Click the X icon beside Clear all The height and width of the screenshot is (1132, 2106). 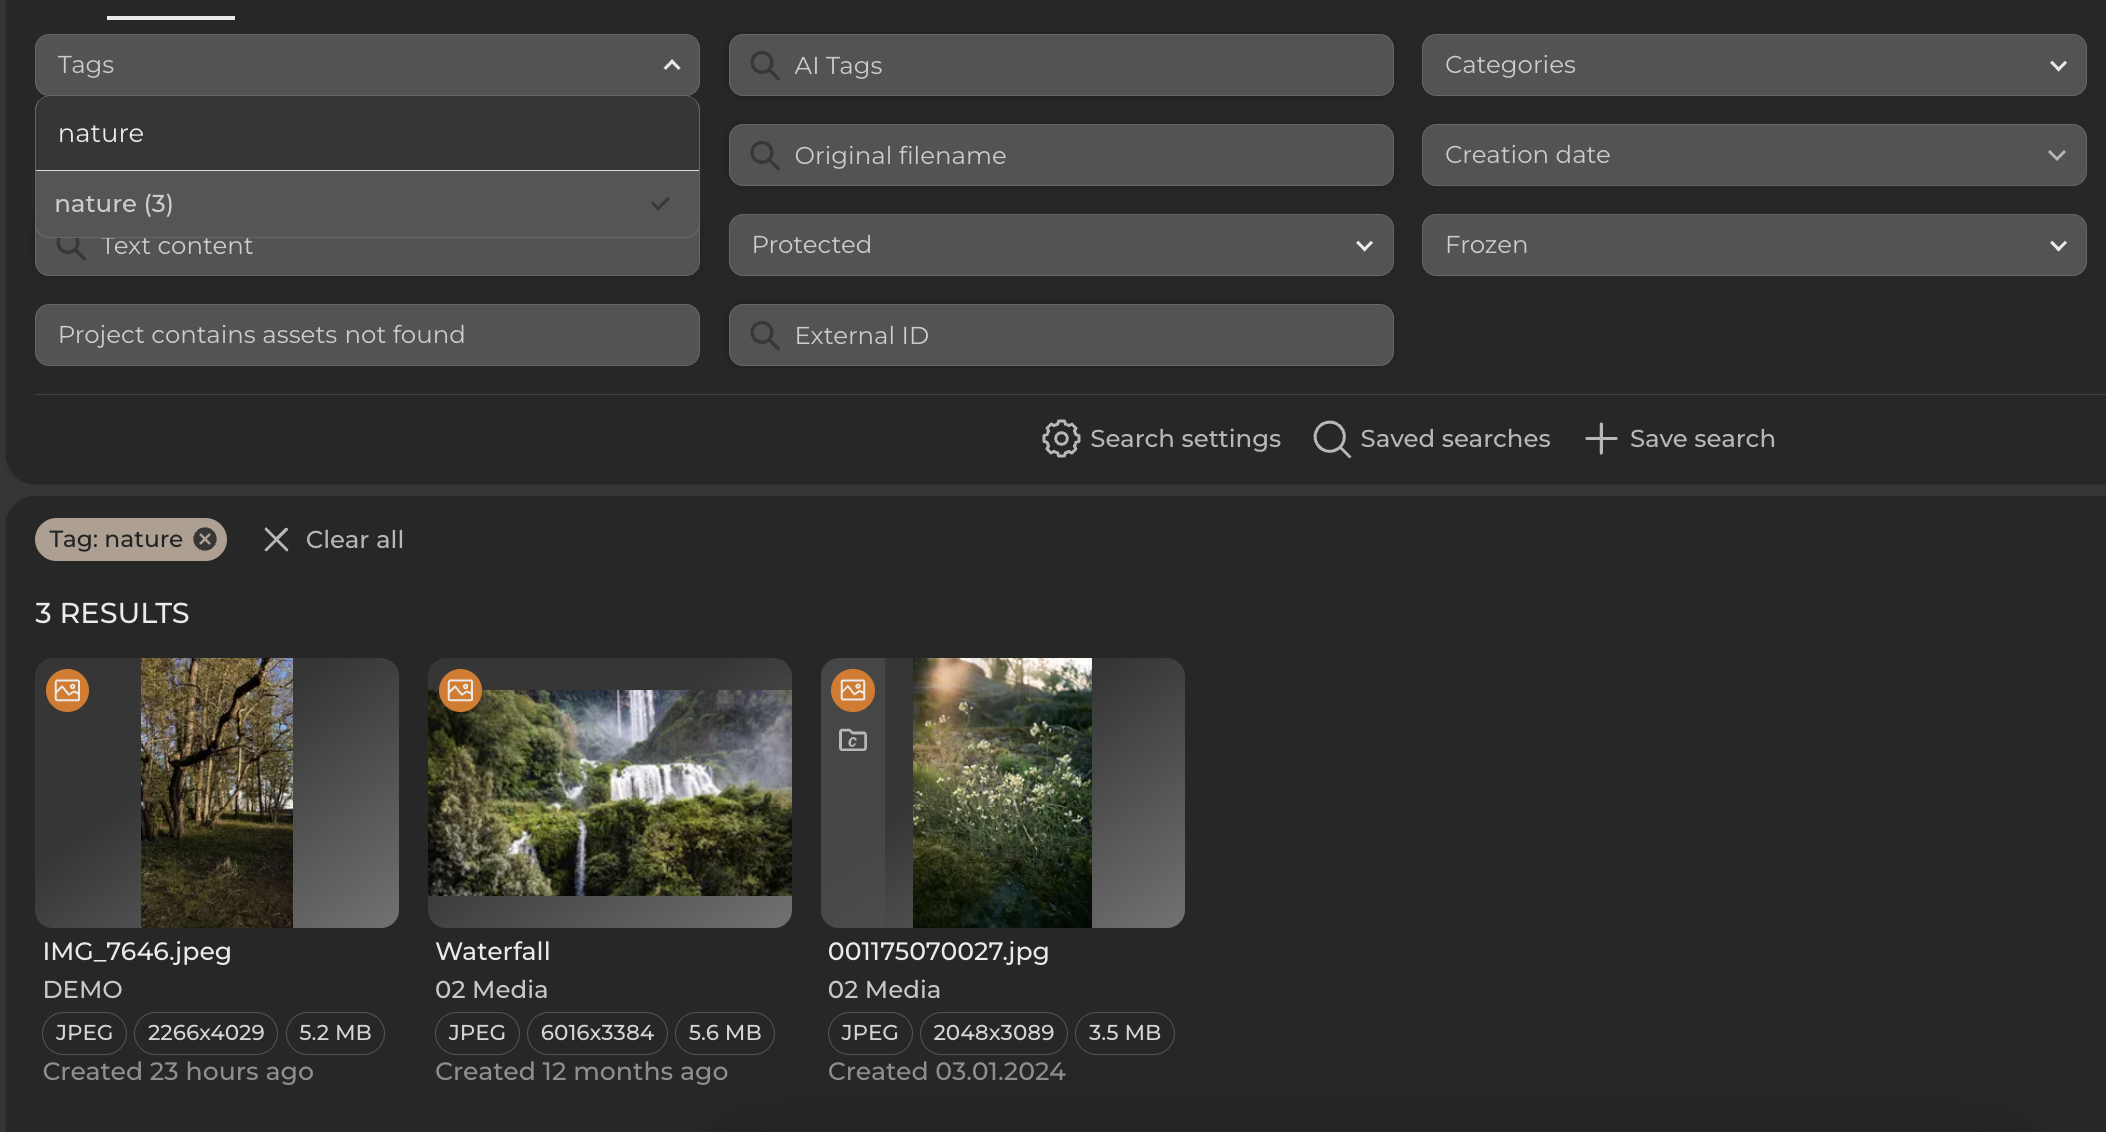point(276,540)
